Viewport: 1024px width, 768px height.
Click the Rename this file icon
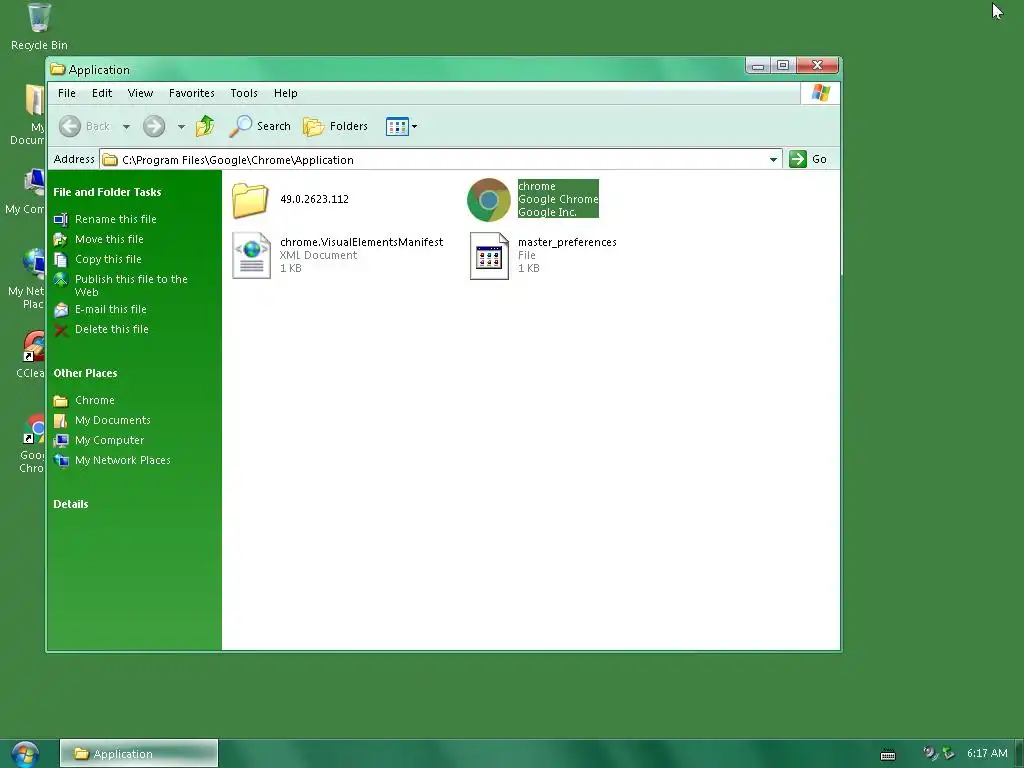coord(61,219)
